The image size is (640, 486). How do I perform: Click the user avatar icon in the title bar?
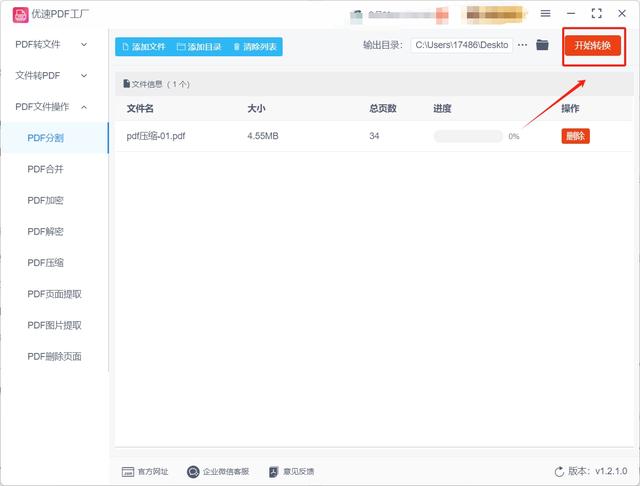(356, 17)
